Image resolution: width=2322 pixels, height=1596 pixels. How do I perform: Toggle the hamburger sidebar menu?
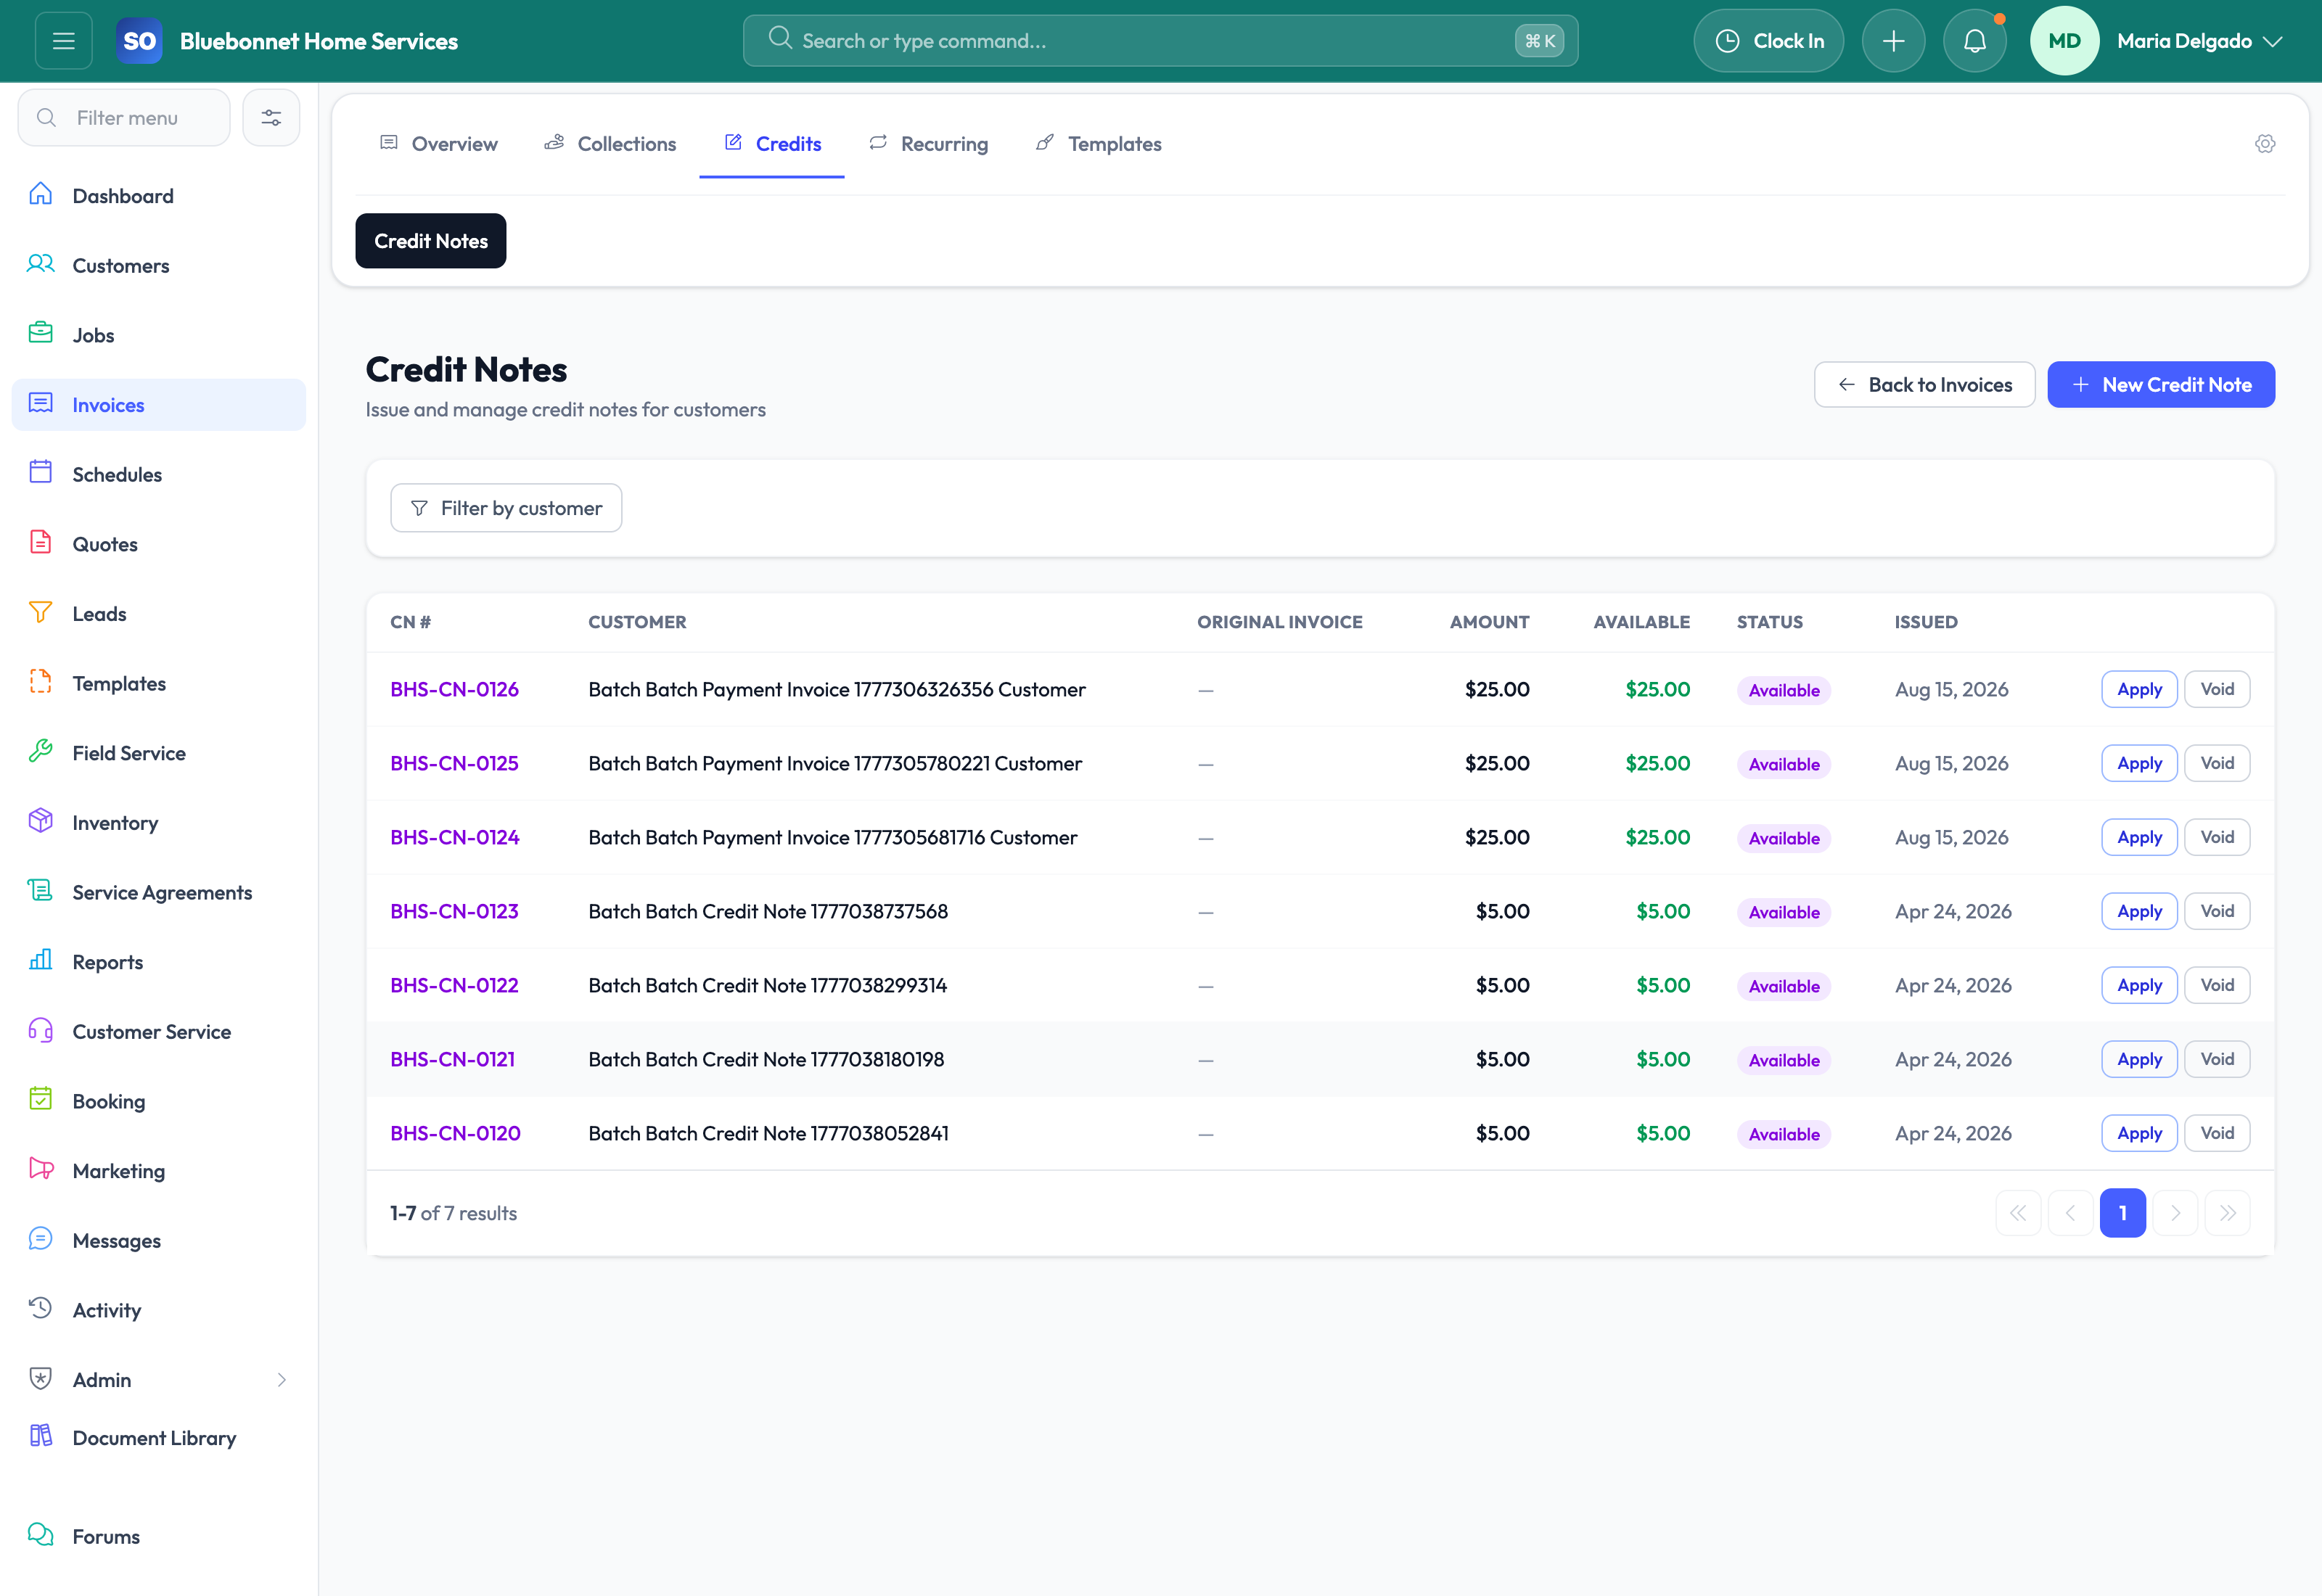coord(64,41)
